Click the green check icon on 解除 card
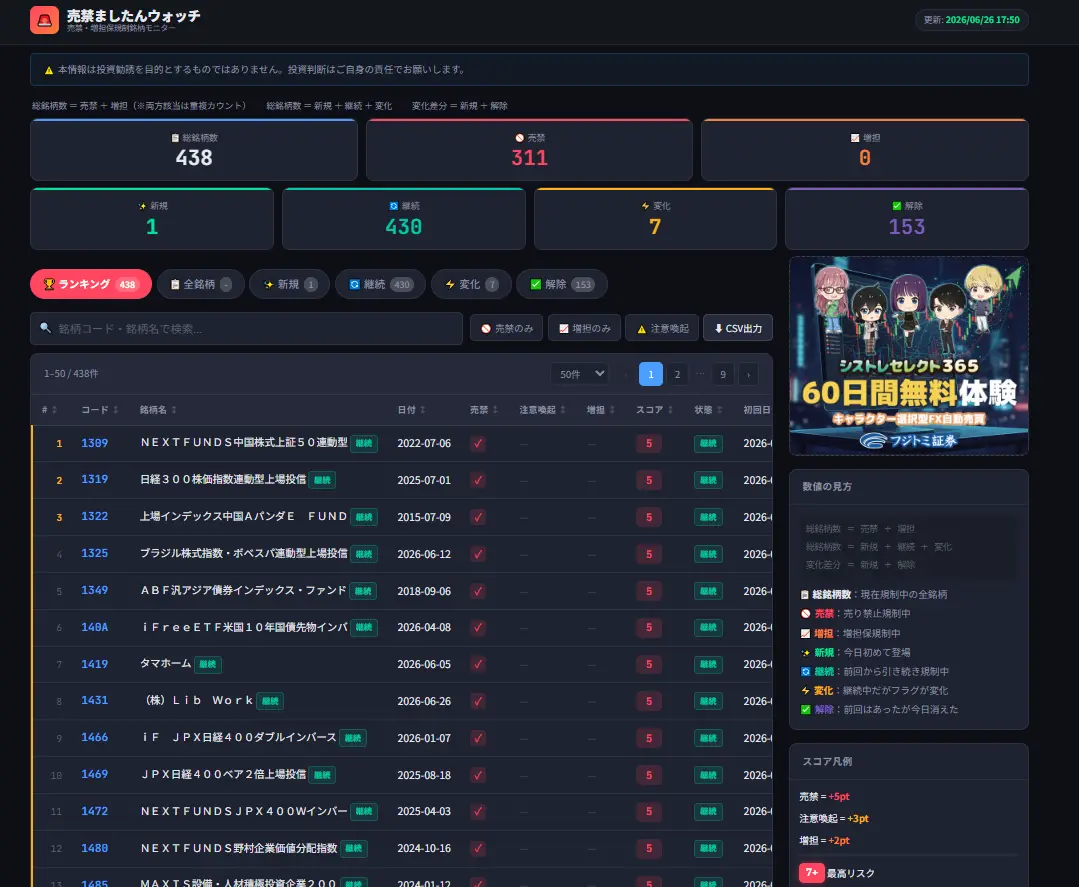The width and height of the screenshot is (1079, 887). [x=897, y=206]
